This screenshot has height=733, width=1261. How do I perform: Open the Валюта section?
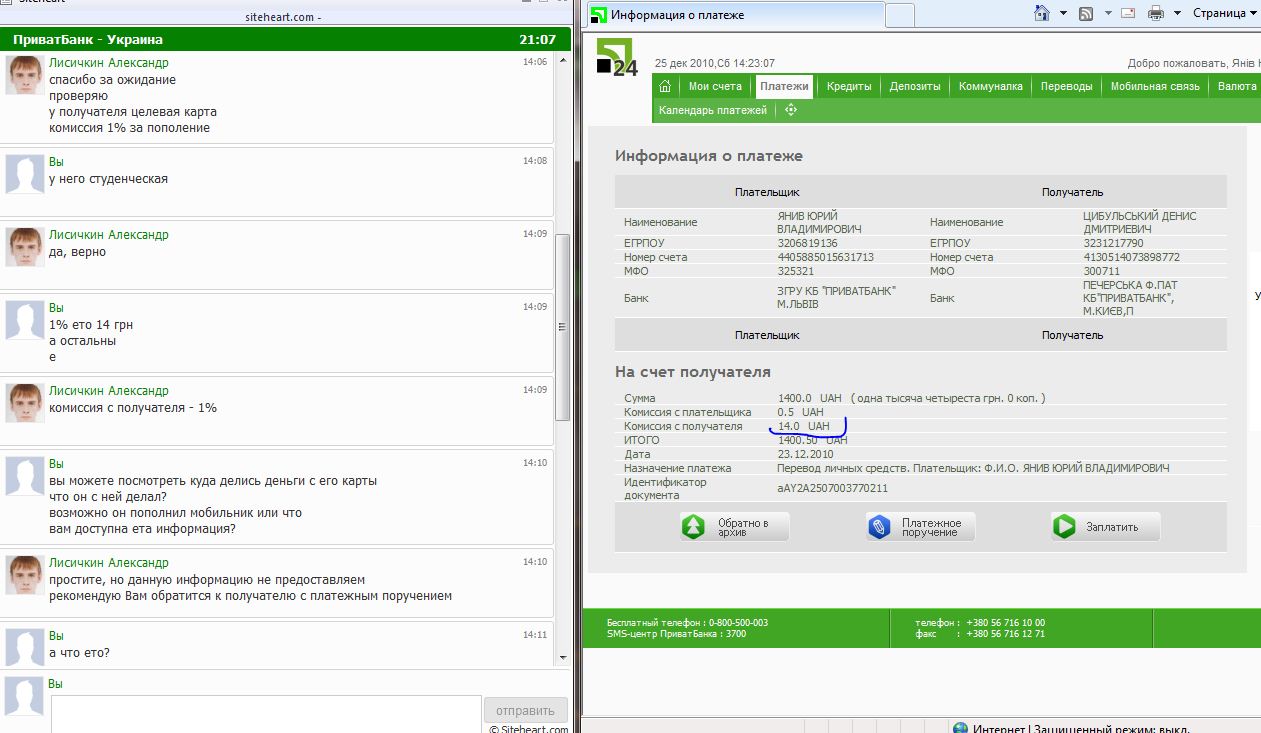tap(1237, 86)
